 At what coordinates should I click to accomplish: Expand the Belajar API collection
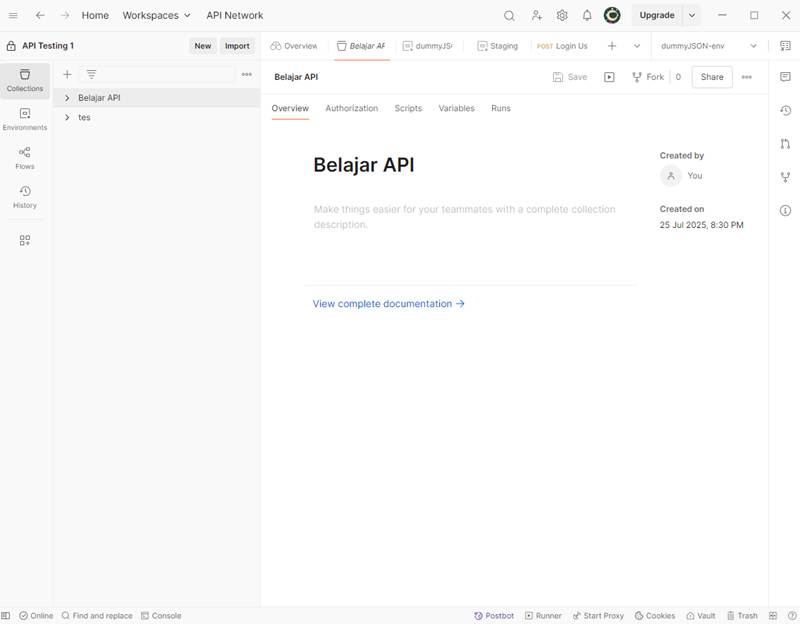pos(67,98)
